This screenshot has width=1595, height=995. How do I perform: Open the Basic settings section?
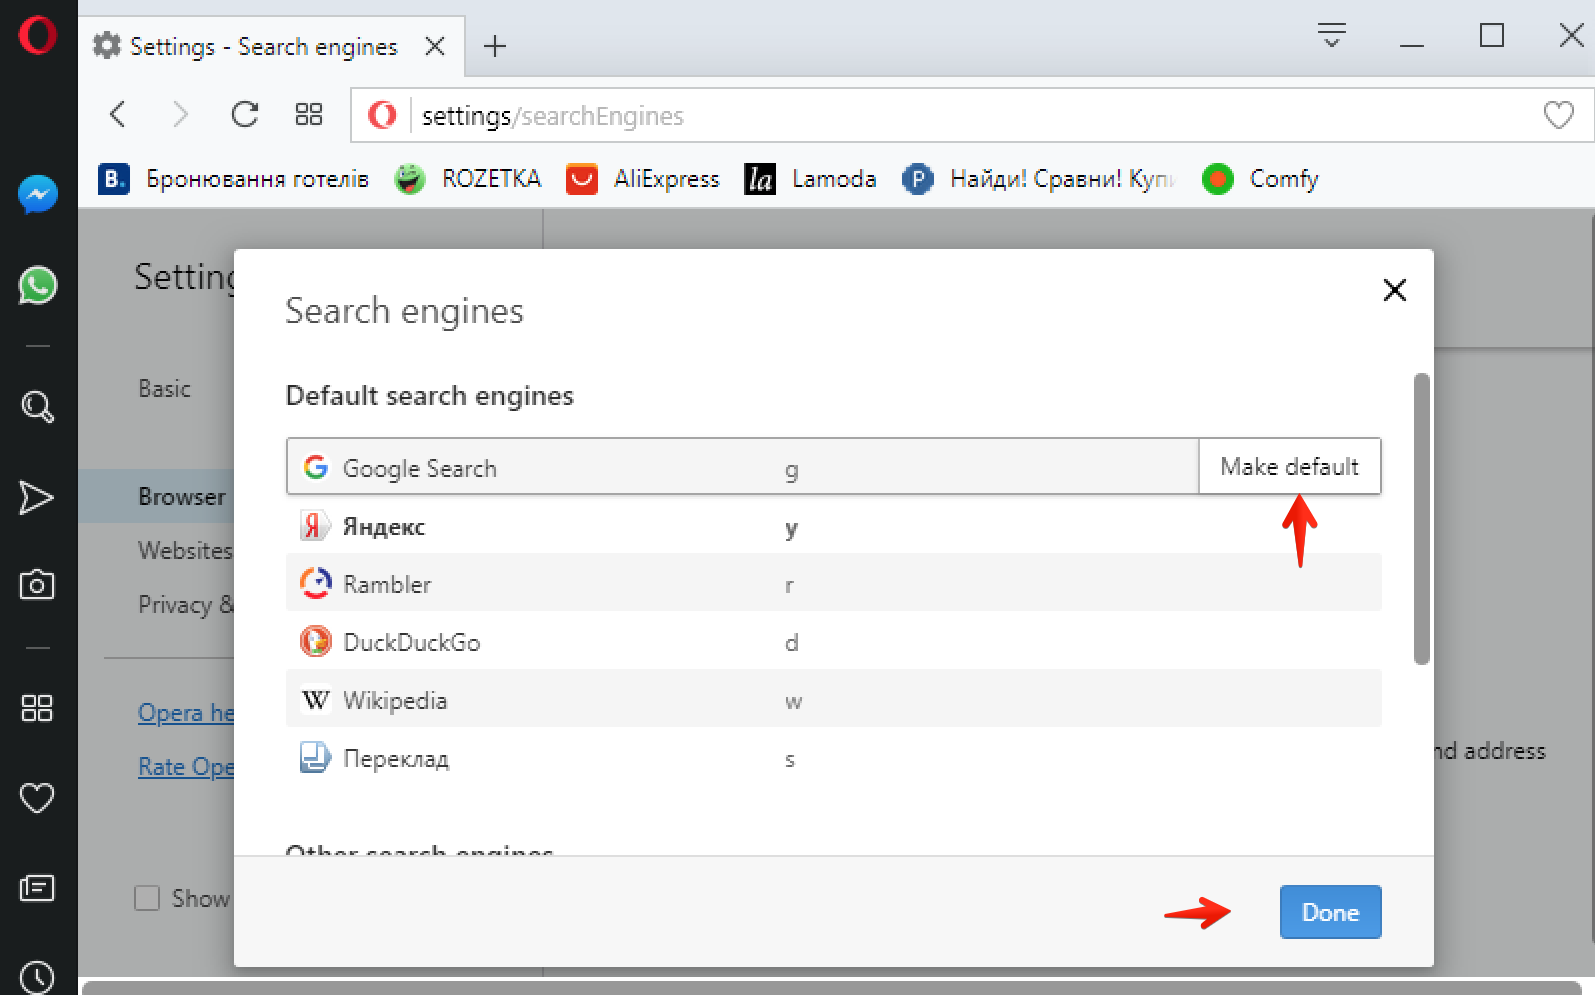coord(164,388)
